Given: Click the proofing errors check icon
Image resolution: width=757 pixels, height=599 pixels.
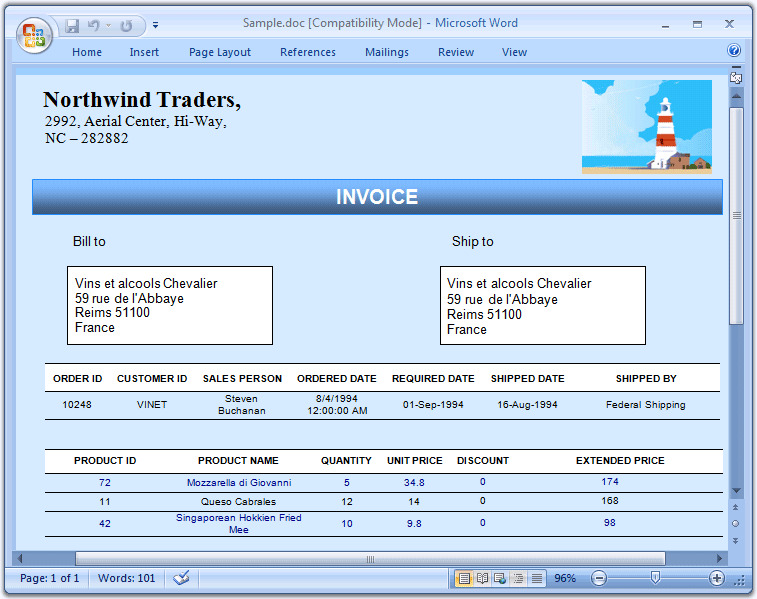Looking at the screenshot, I should point(182,578).
